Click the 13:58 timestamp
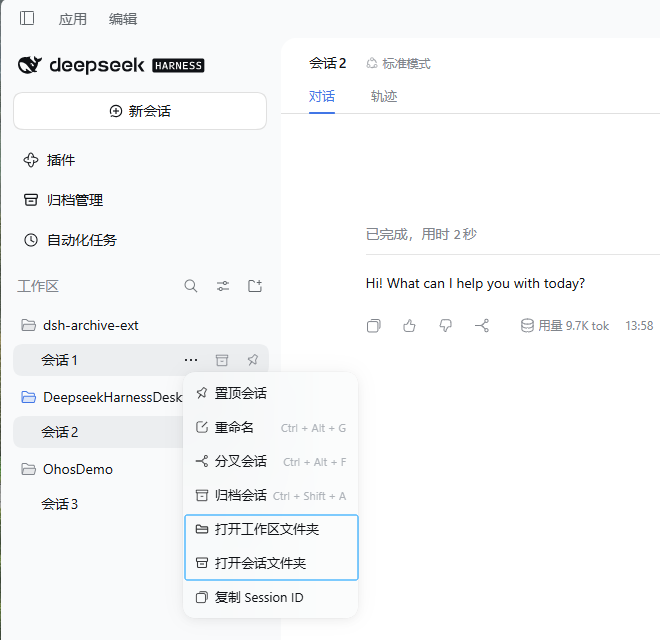Image resolution: width=660 pixels, height=640 pixels. pyautogui.click(x=639, y=325)
